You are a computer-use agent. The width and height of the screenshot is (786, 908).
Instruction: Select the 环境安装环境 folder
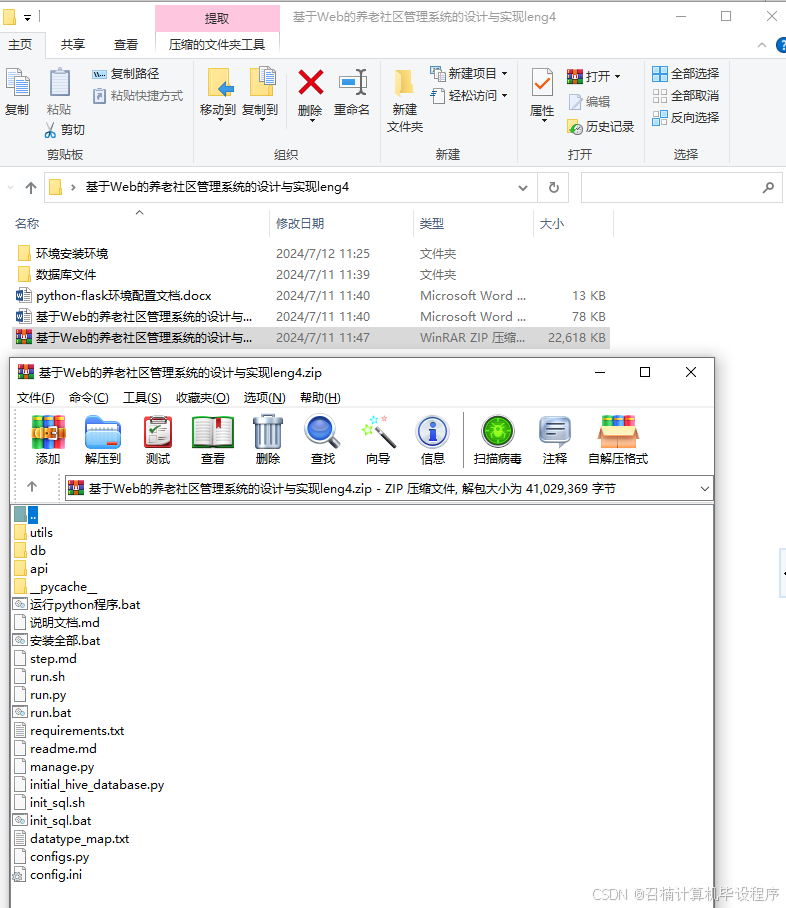click(310, 254)
